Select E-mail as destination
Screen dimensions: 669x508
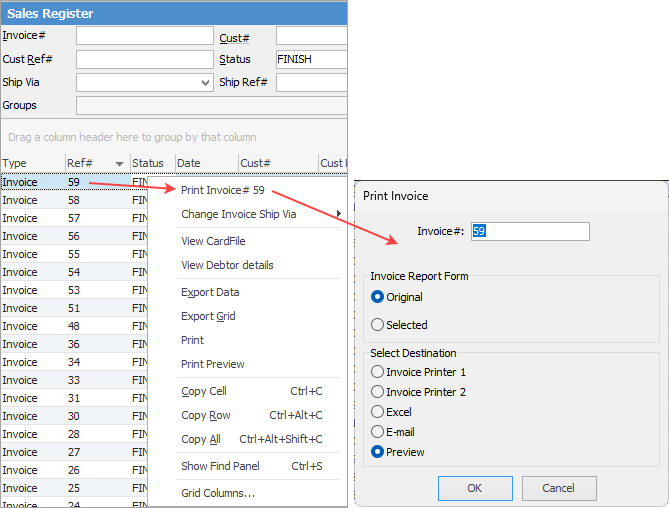377,432
